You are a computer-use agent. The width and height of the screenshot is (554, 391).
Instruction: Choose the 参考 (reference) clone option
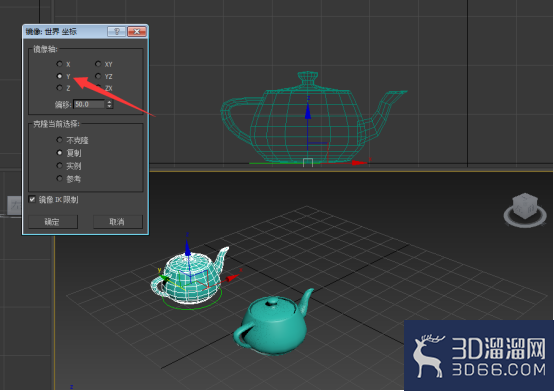coord(60,179)
